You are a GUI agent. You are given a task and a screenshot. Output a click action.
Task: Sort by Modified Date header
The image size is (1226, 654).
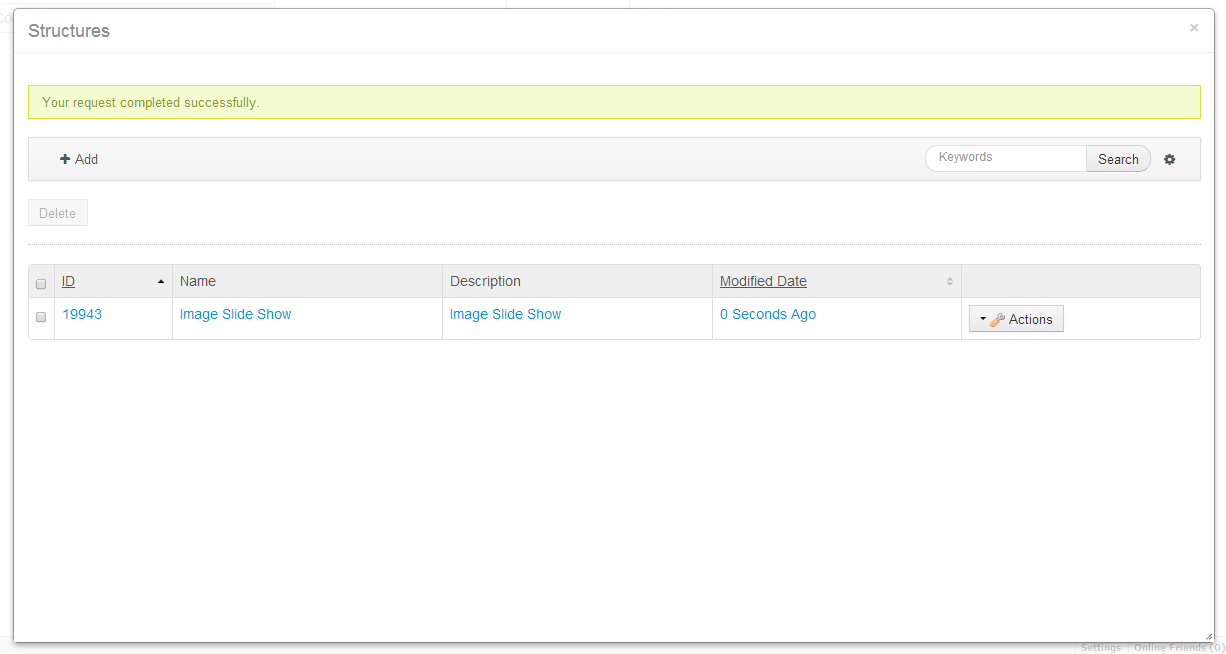[763, 281]
